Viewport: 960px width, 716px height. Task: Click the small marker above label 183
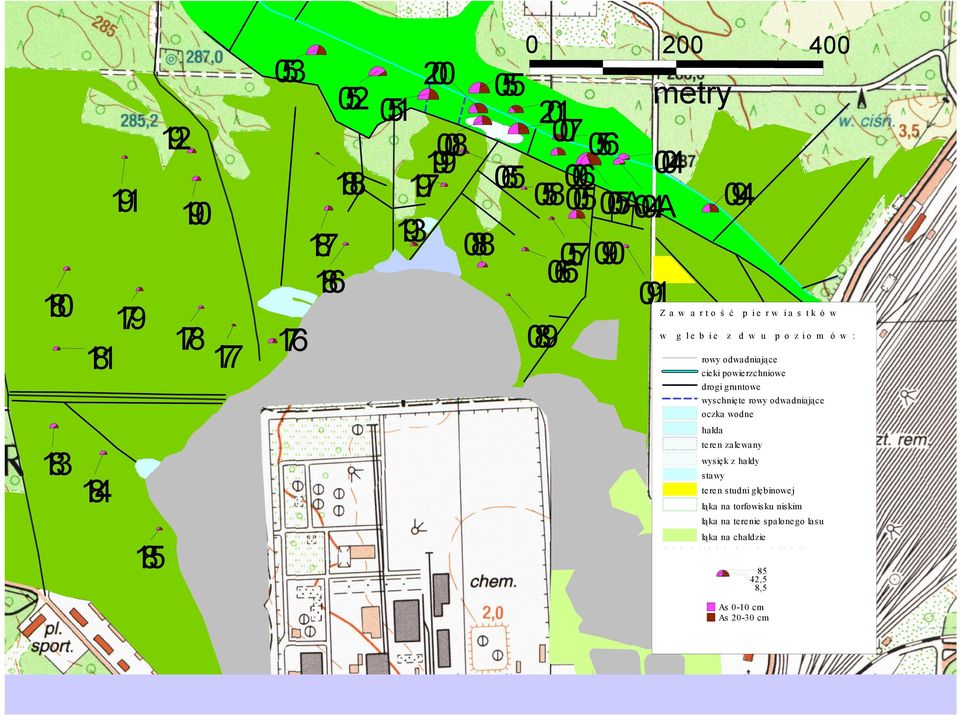pyautogui.click(x=54, y=426)
